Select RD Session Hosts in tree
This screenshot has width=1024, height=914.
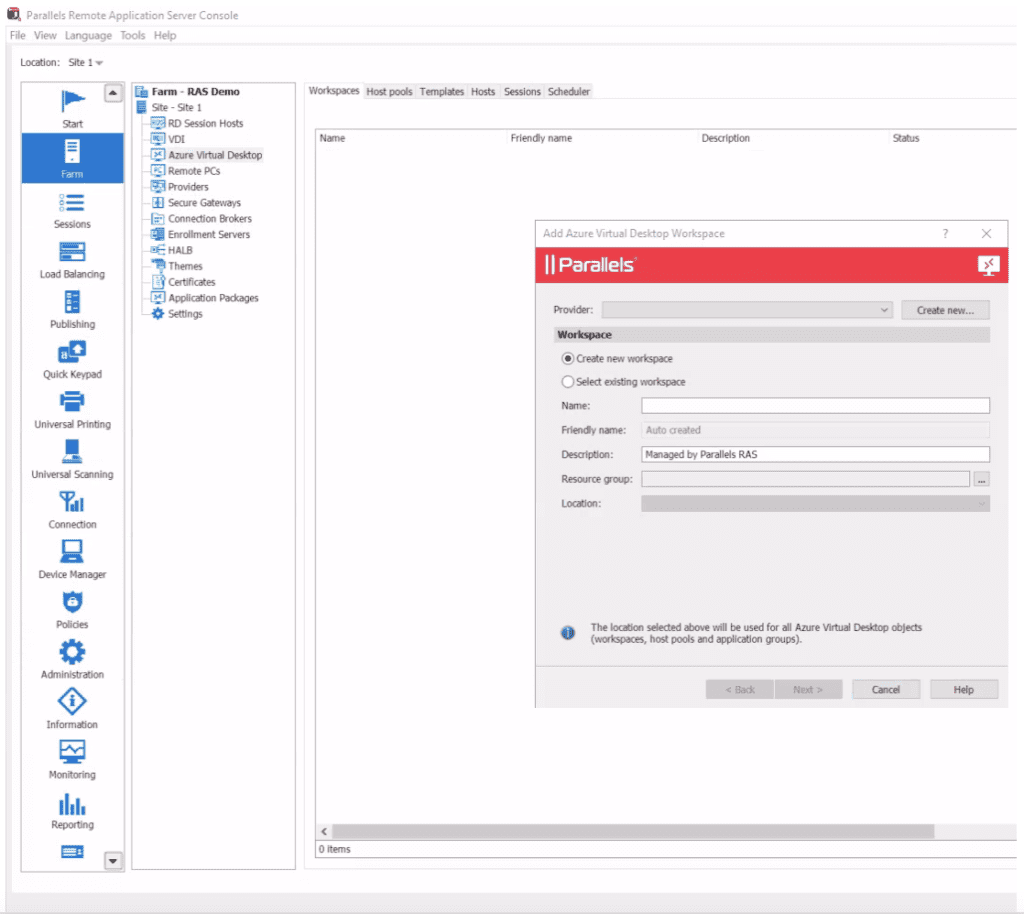pos(205,123)
